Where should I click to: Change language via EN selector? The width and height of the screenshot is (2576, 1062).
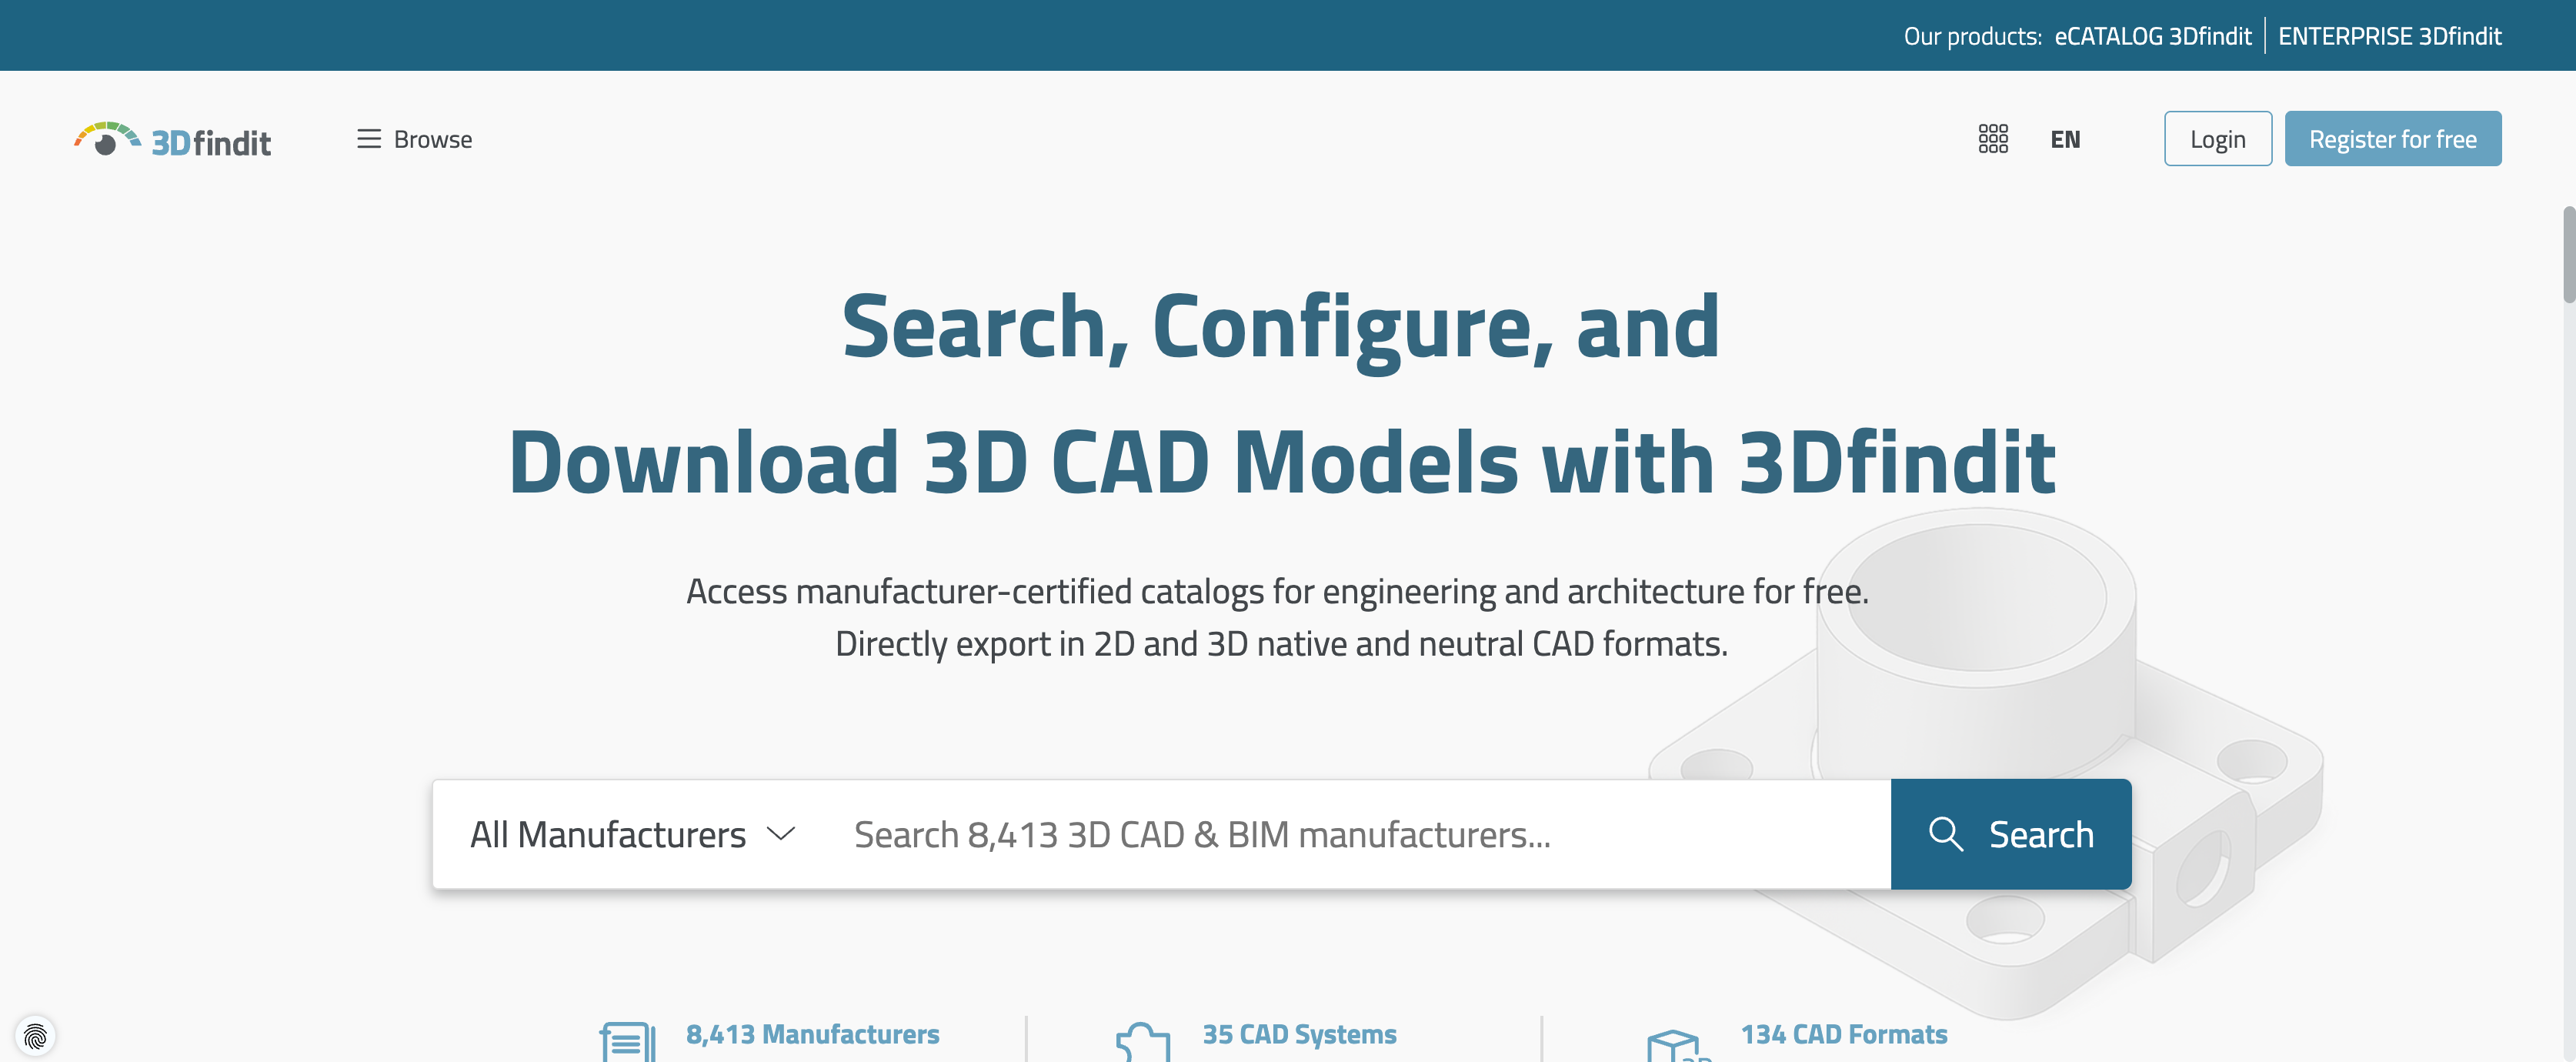coord(2065,139)
